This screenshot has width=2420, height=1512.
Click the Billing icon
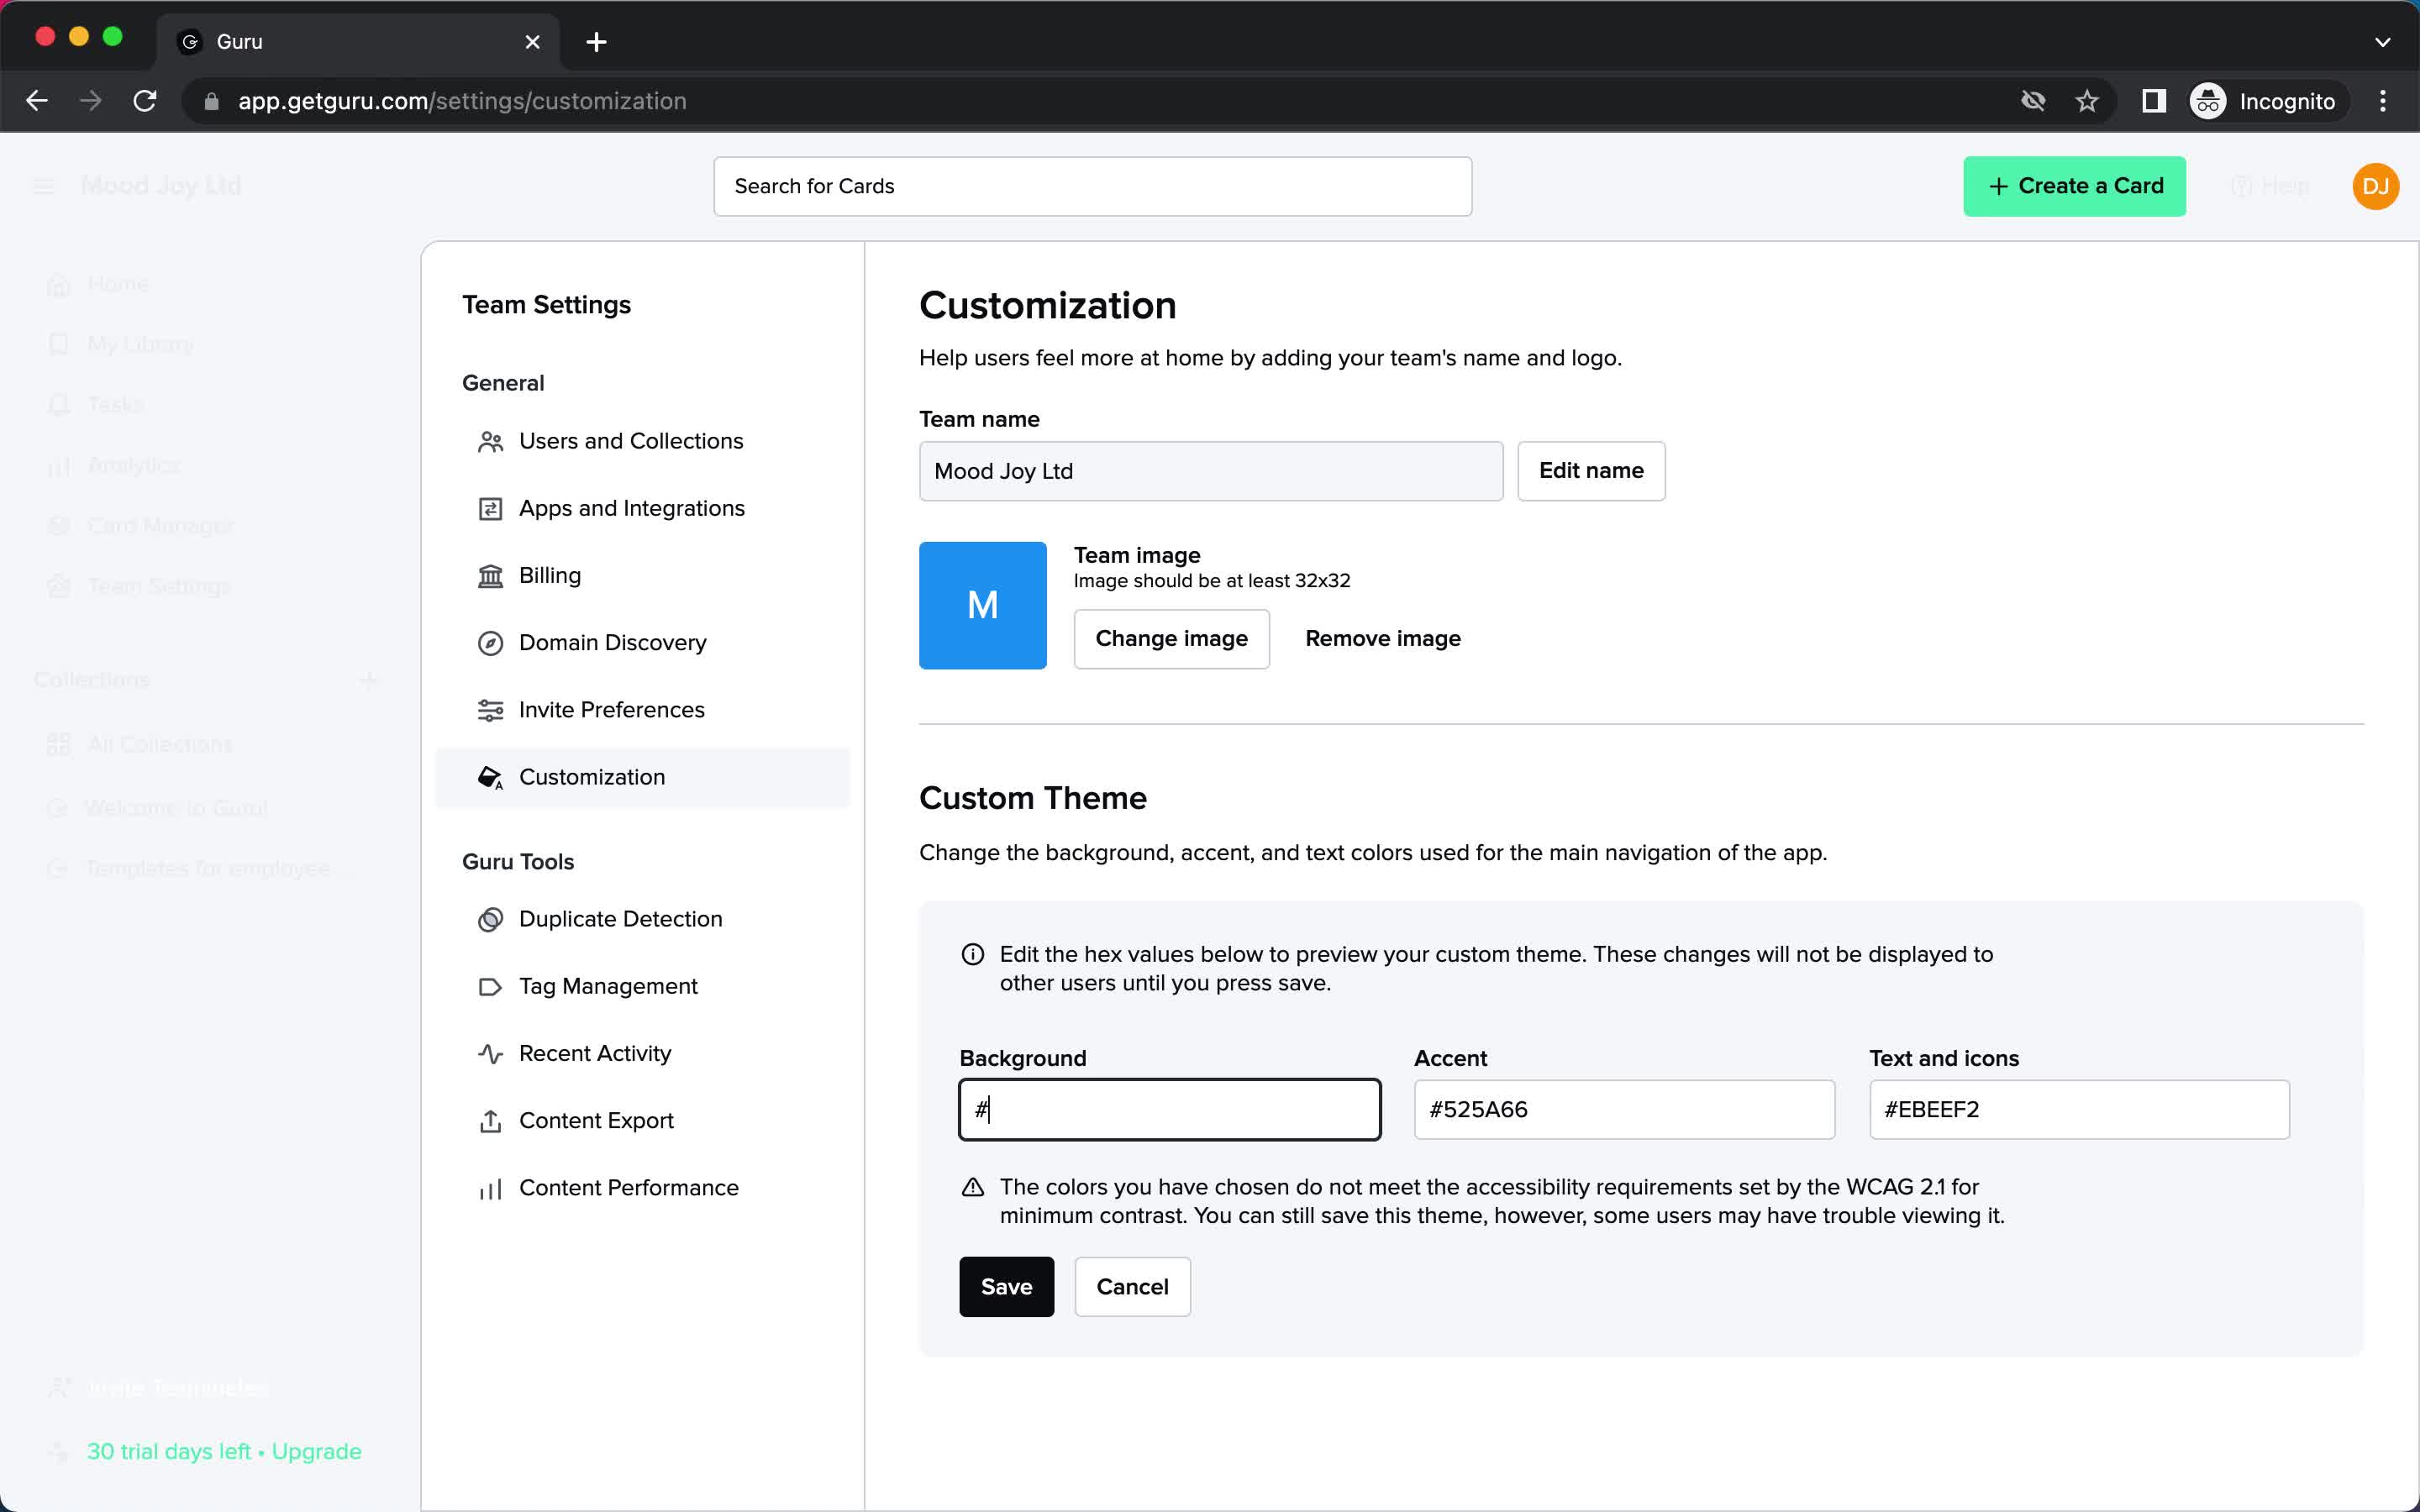pos(490,575)
